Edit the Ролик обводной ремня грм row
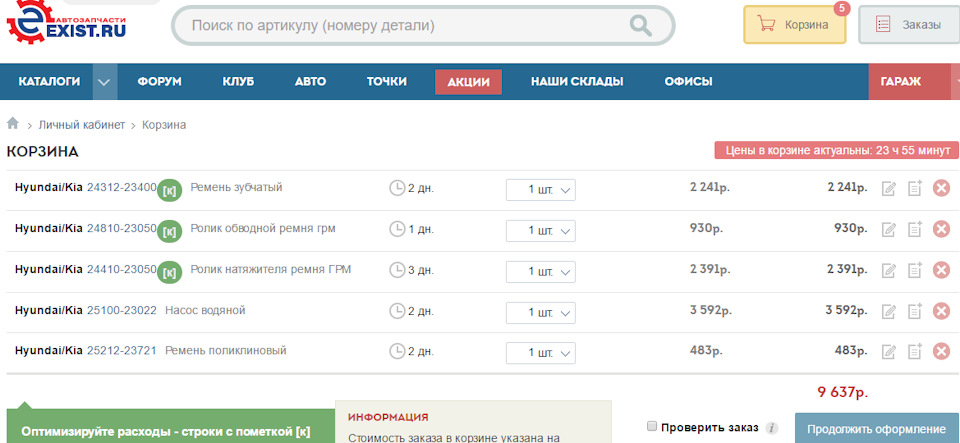The image size is (960, 443). click(x=888, y=229)
